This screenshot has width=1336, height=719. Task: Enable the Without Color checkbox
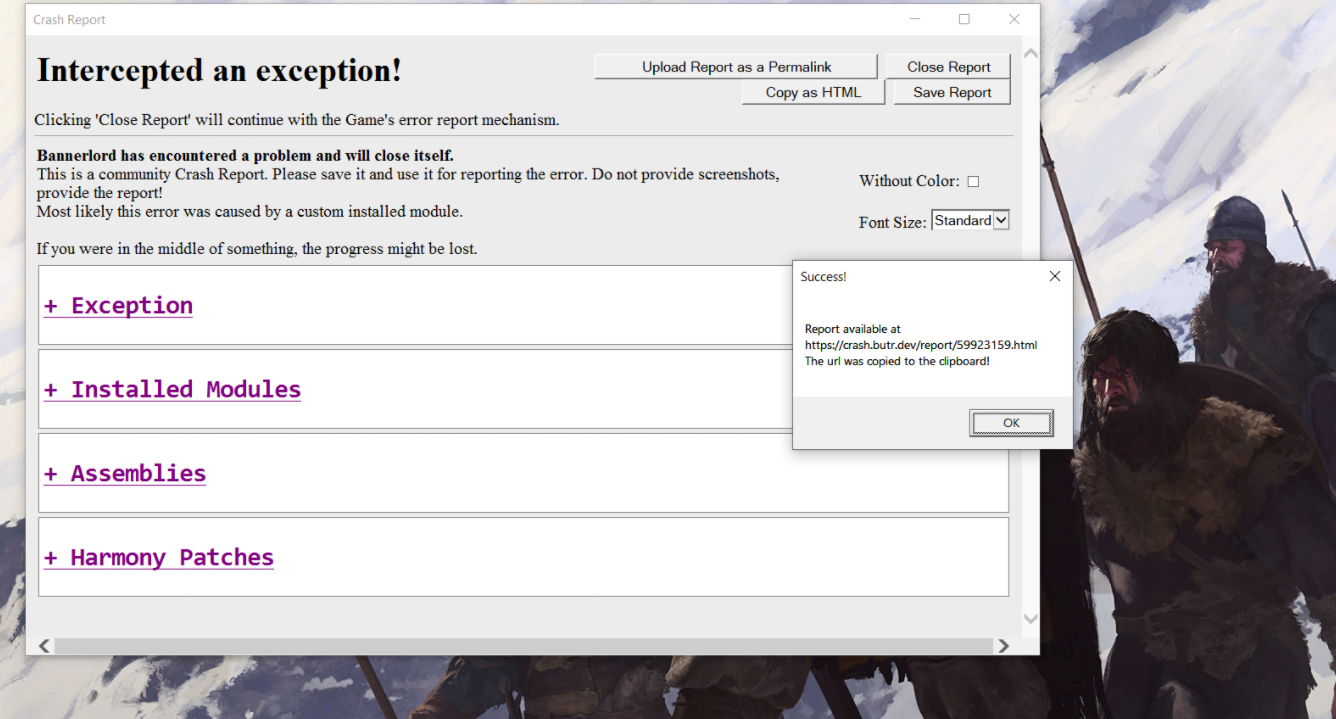click(x=973, y=181)
